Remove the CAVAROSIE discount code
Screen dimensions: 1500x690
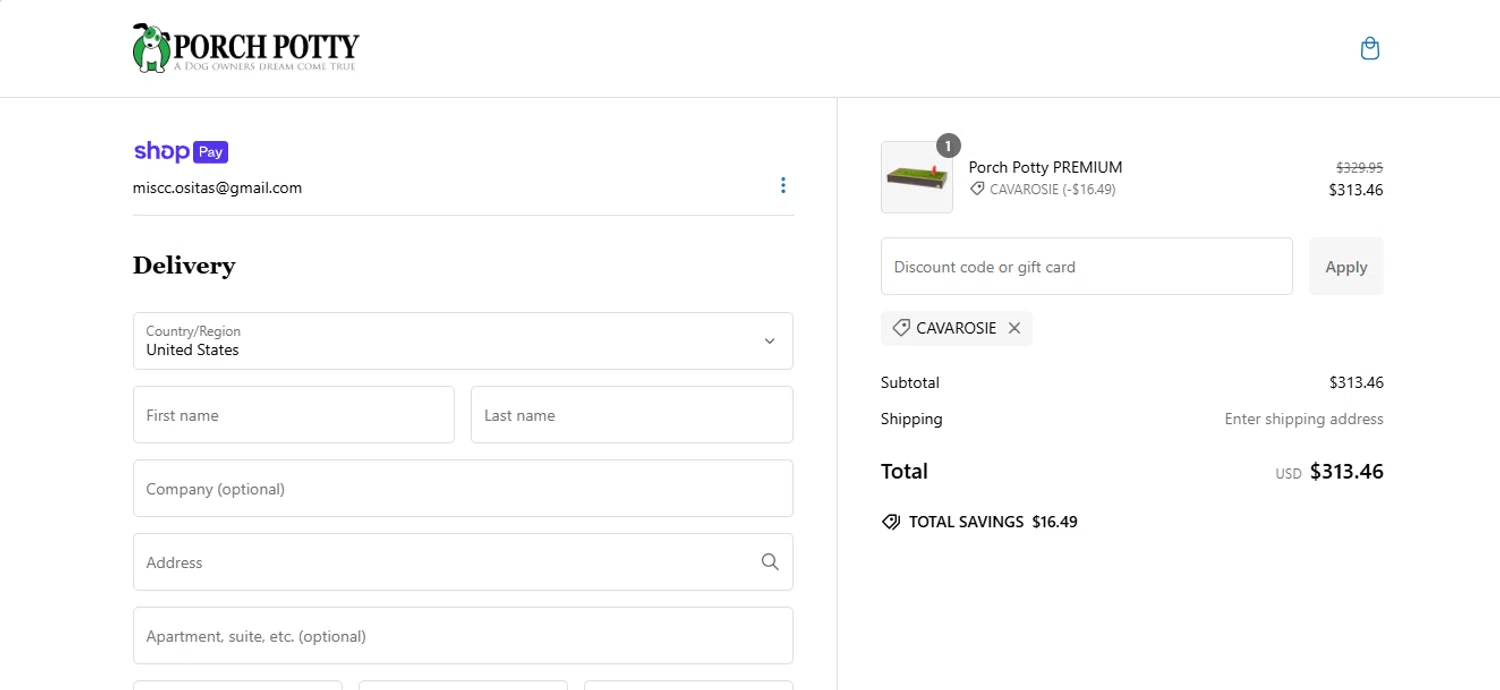[x=1014, y=328]
